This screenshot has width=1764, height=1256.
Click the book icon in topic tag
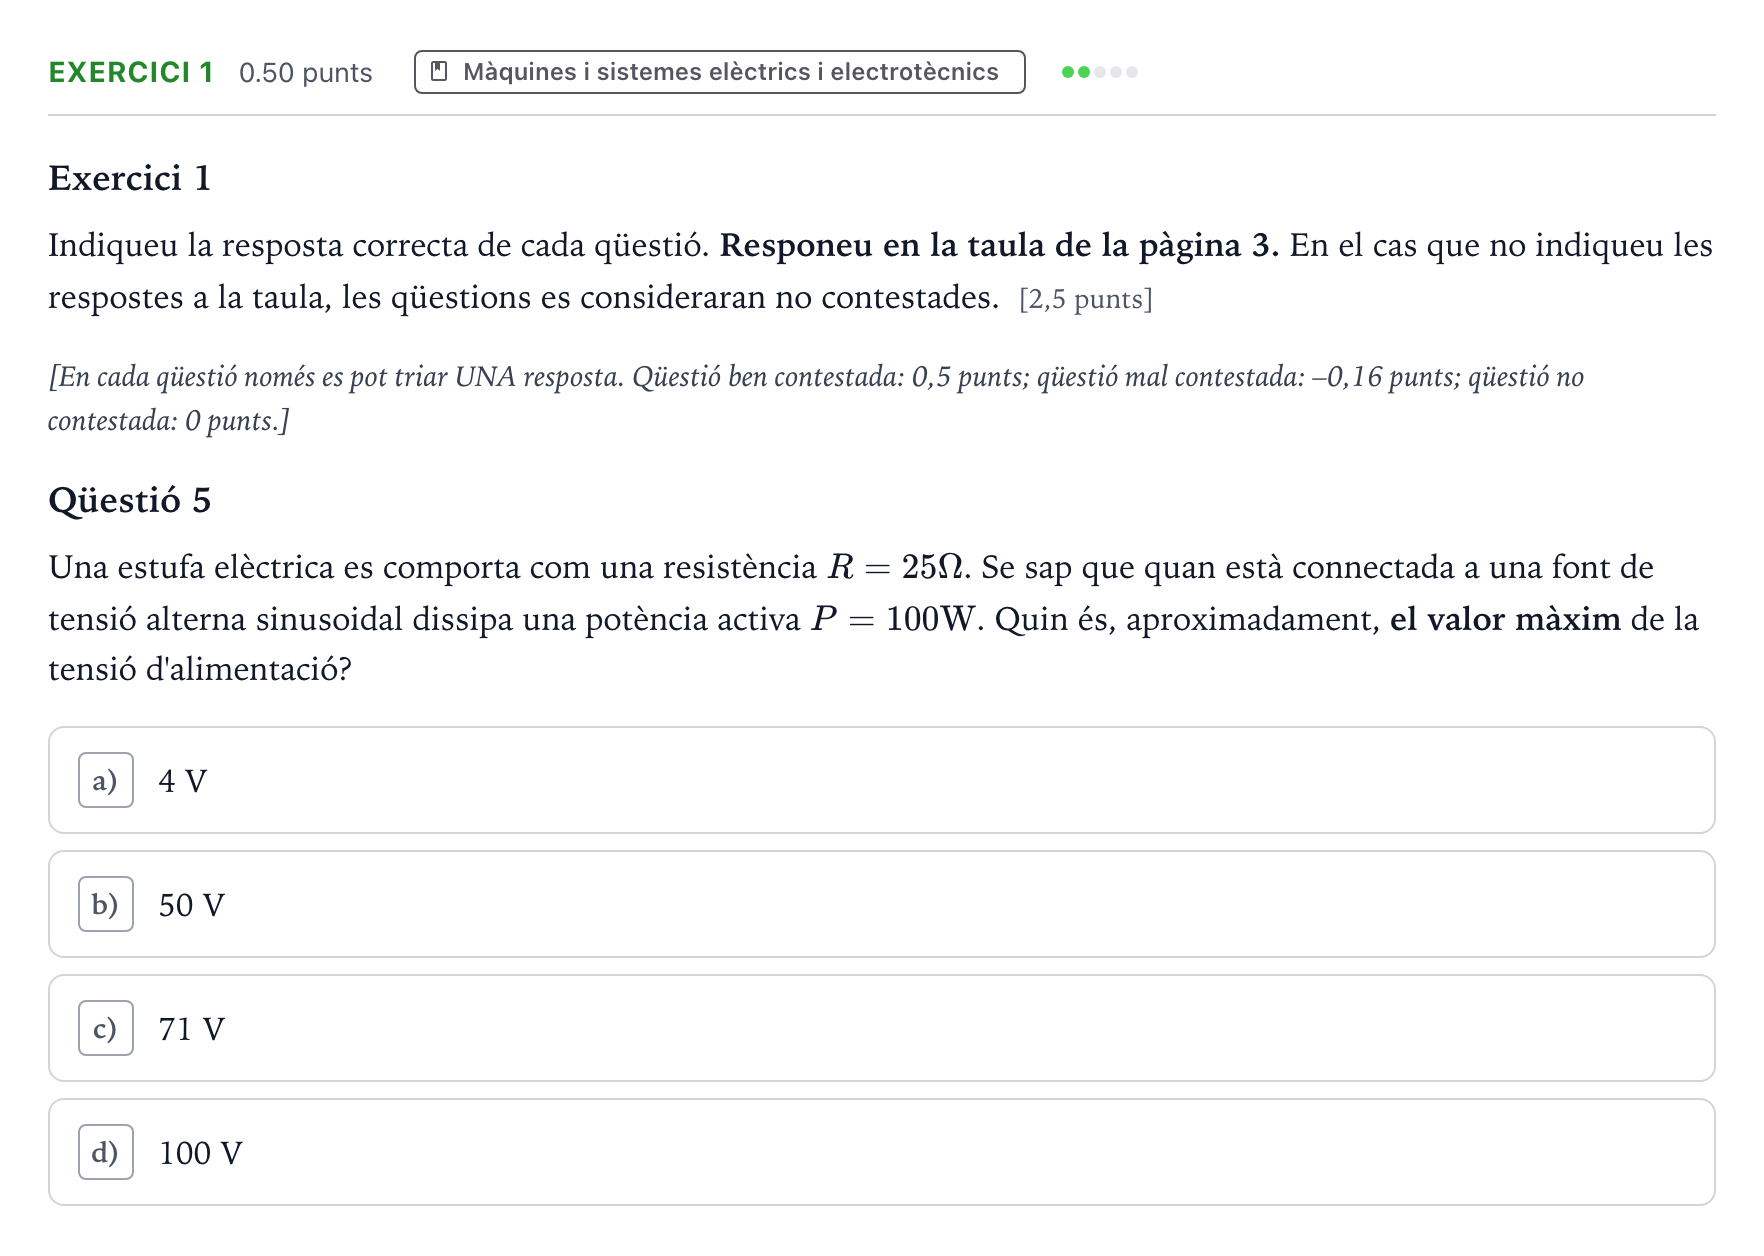[x=438, y=72]
